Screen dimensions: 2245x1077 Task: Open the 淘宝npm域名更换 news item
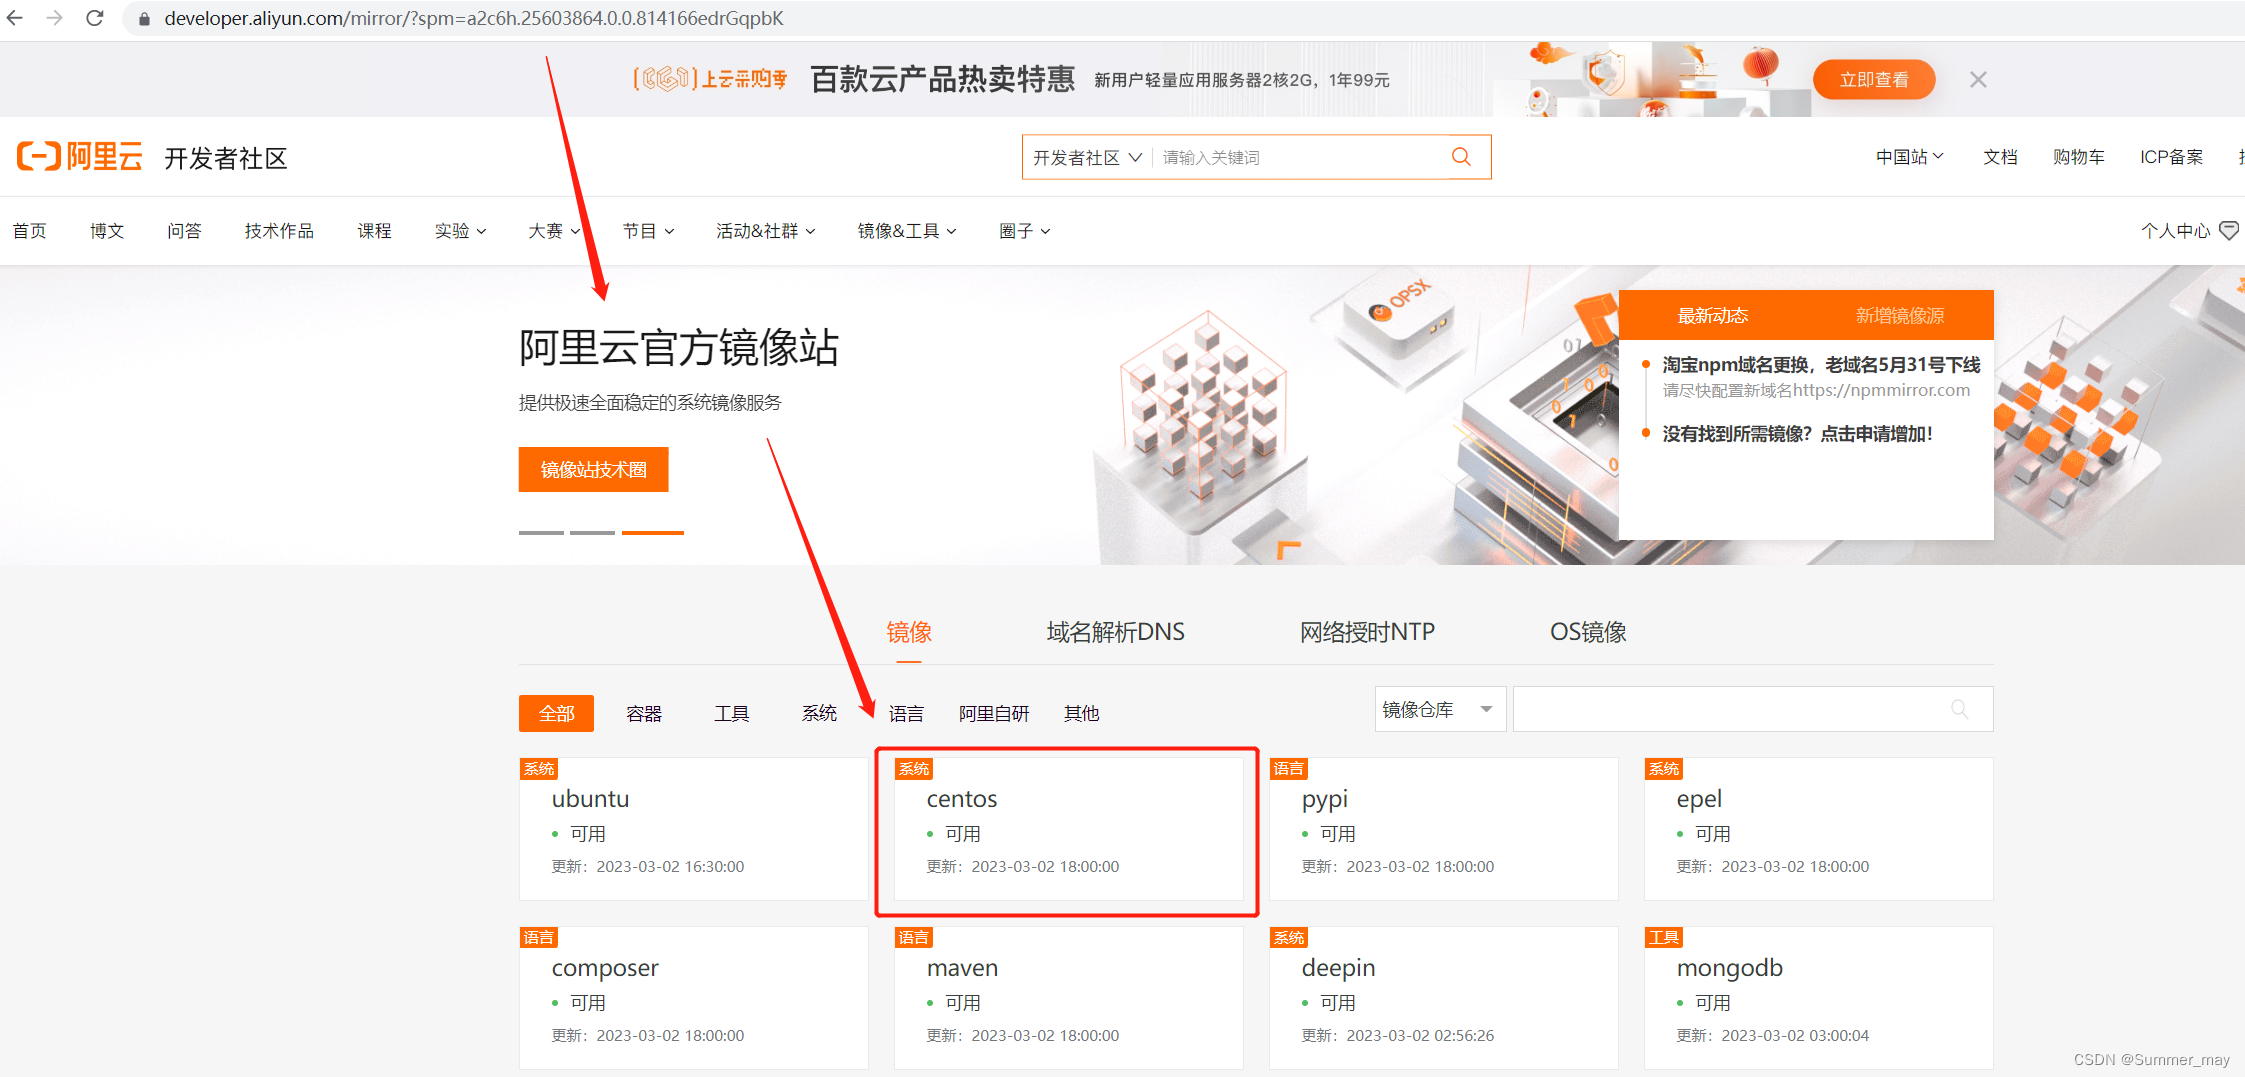(1821, 365)
